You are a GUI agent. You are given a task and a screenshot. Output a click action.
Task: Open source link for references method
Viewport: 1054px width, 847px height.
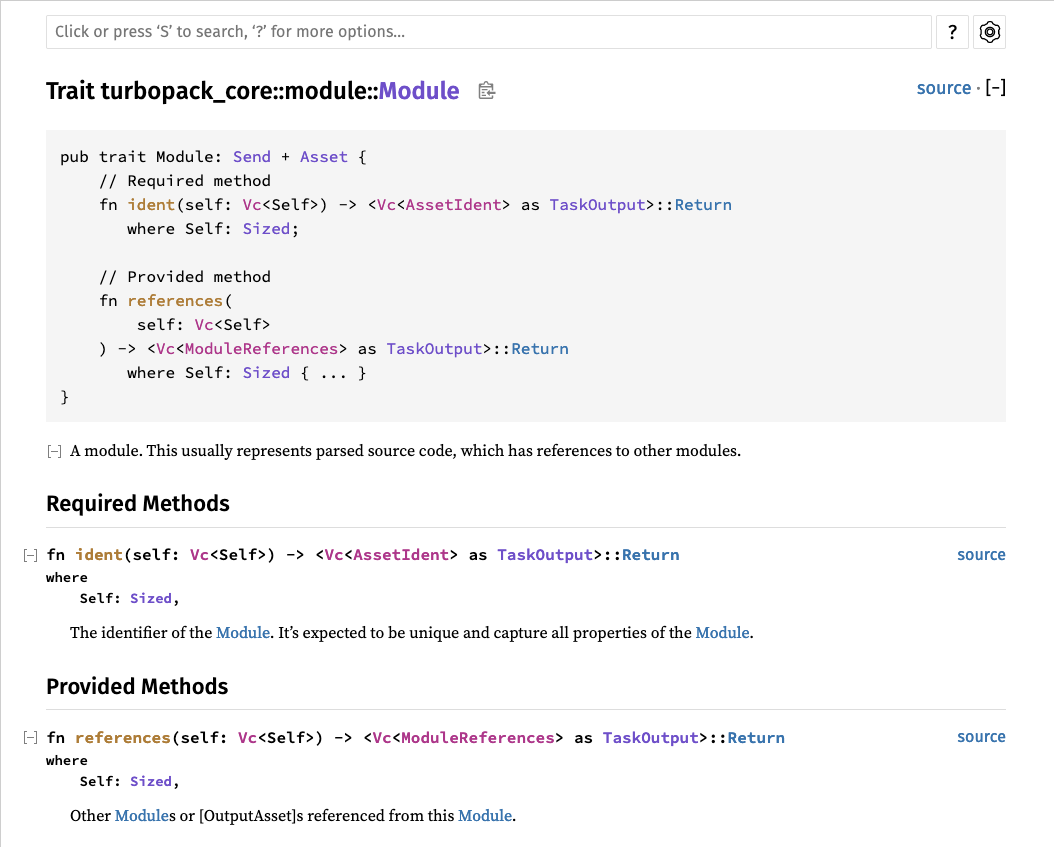click(981, 737)
